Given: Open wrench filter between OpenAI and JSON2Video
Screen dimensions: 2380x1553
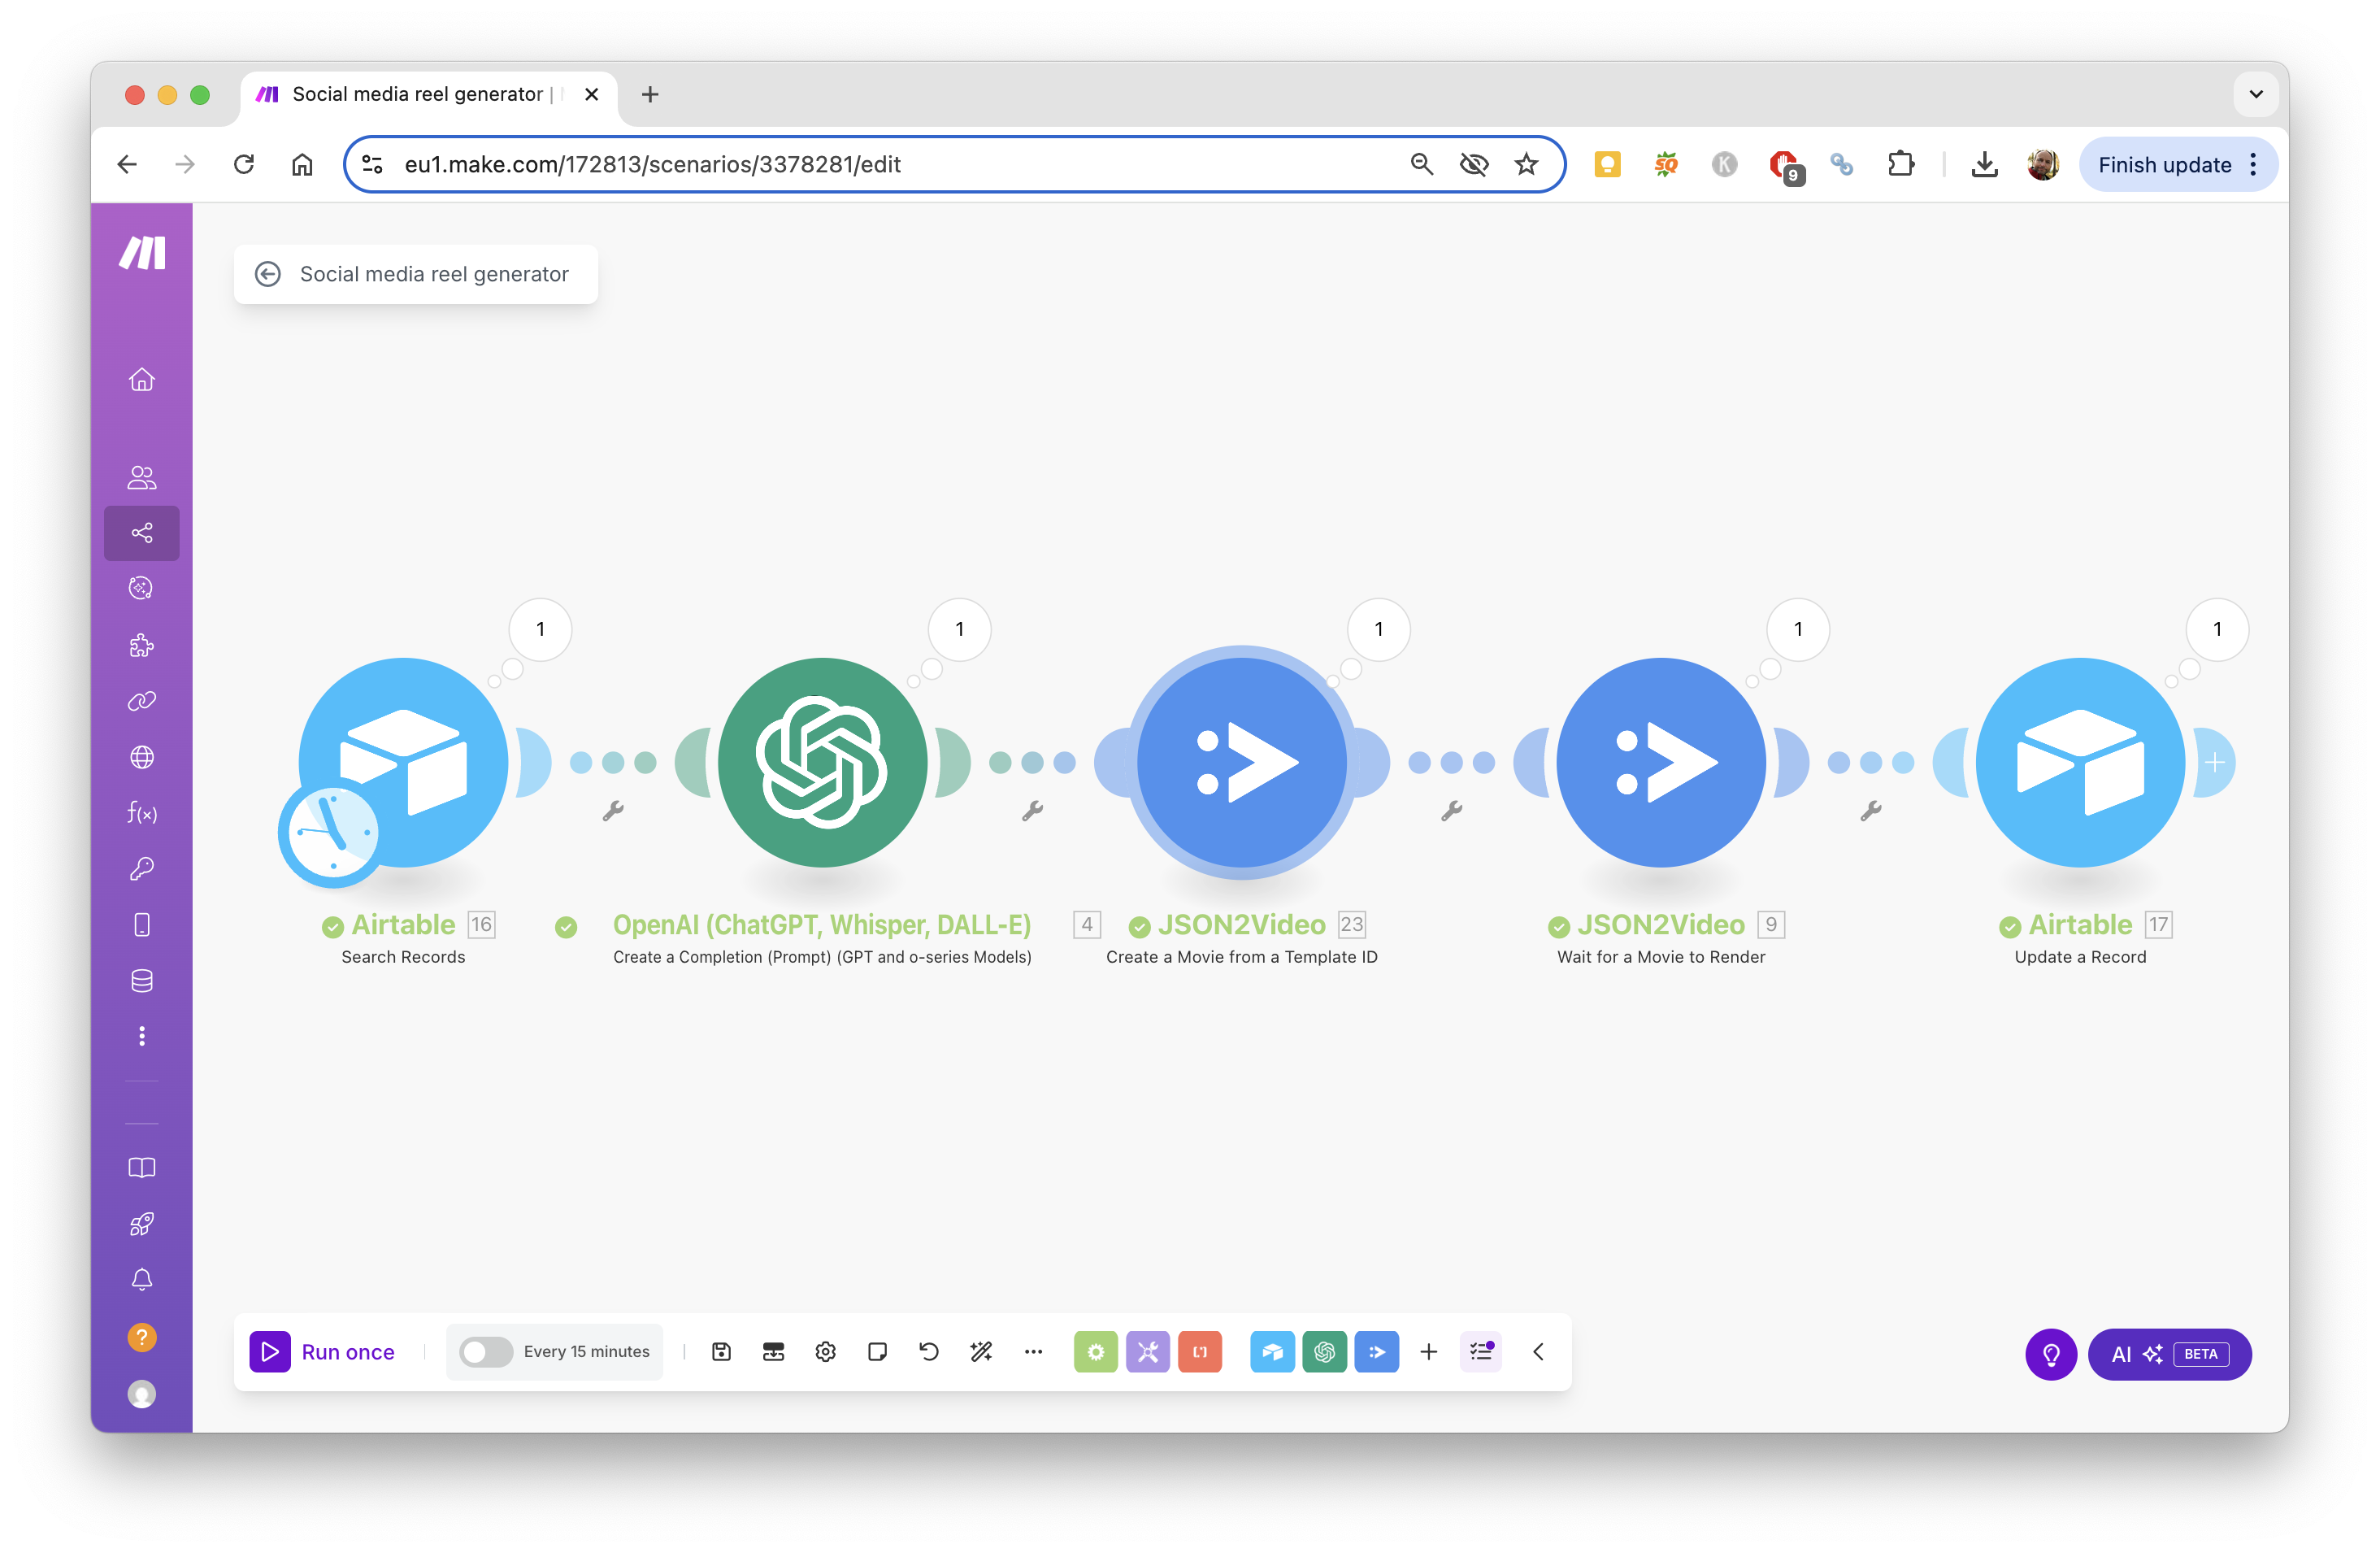Looking at the screenshot, I should (1032, 811).
